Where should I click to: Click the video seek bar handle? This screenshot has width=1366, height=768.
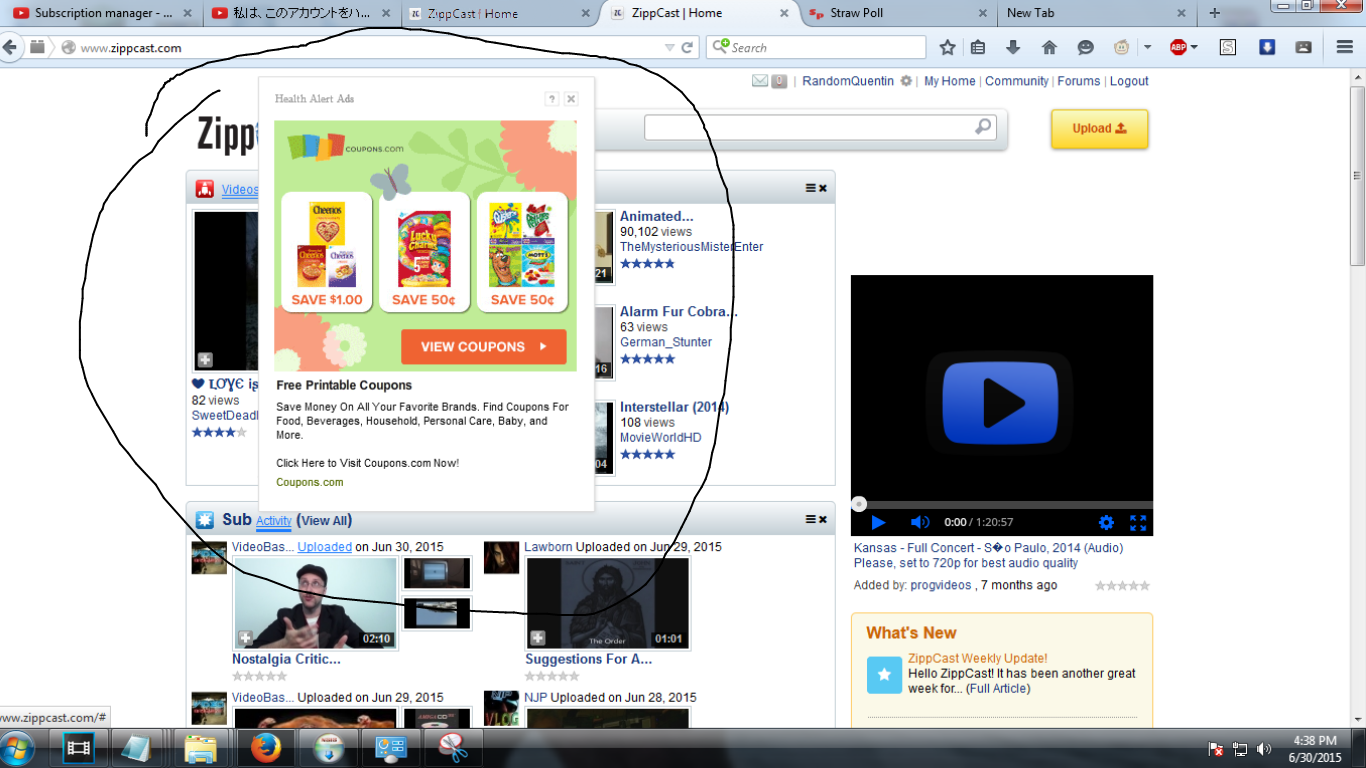tap(859, 504)
